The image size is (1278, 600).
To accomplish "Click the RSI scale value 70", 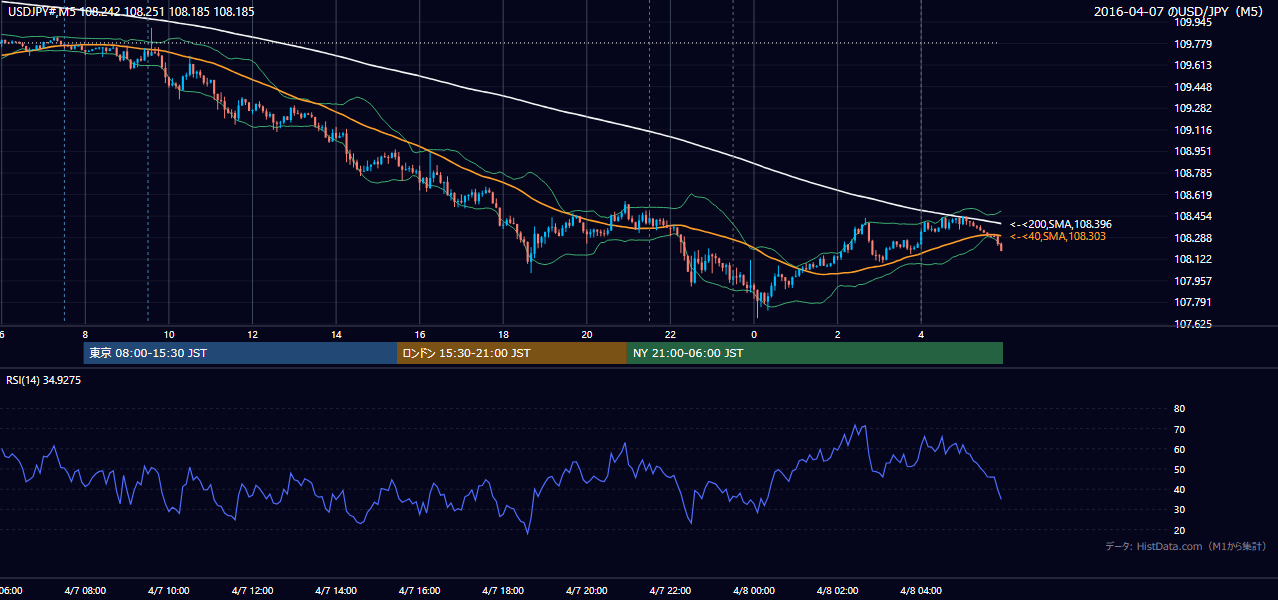I will point(1179,429).
